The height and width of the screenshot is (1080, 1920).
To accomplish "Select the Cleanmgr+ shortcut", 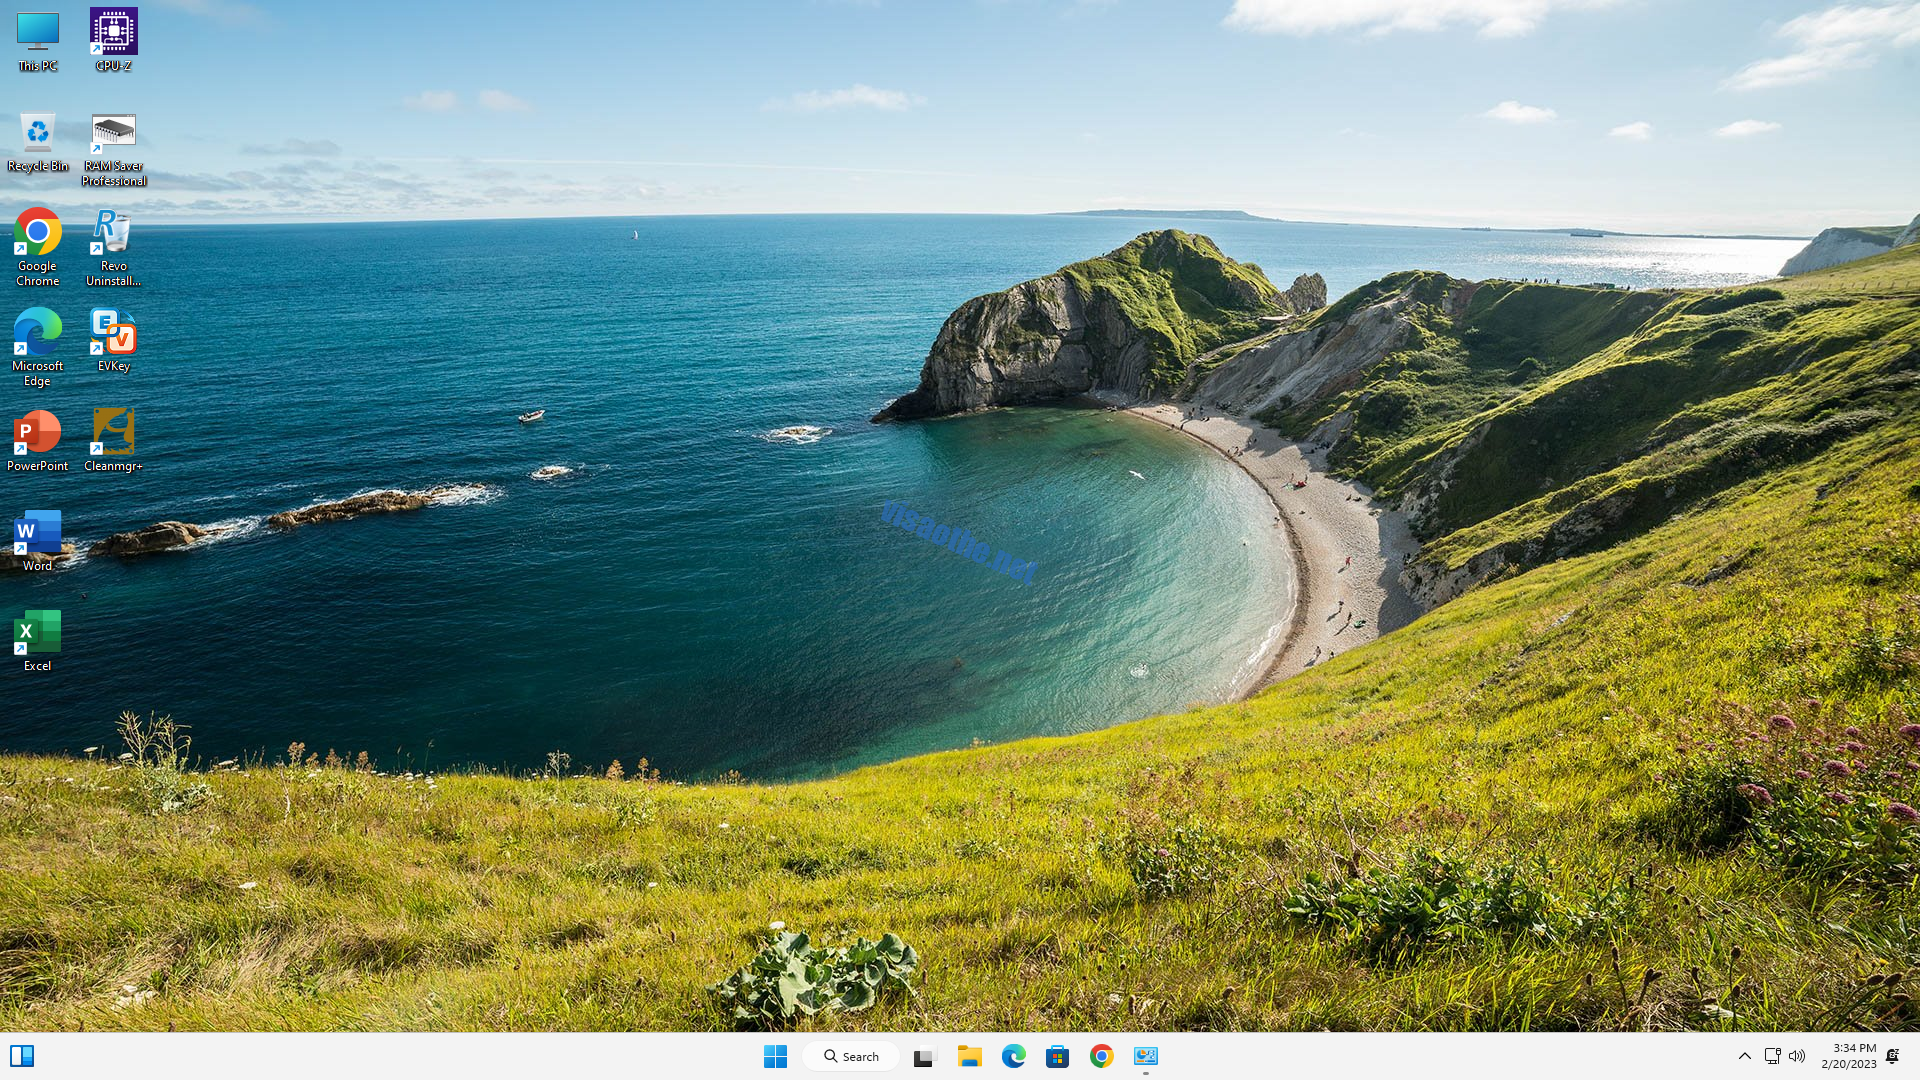I will (x=113, y=441).
